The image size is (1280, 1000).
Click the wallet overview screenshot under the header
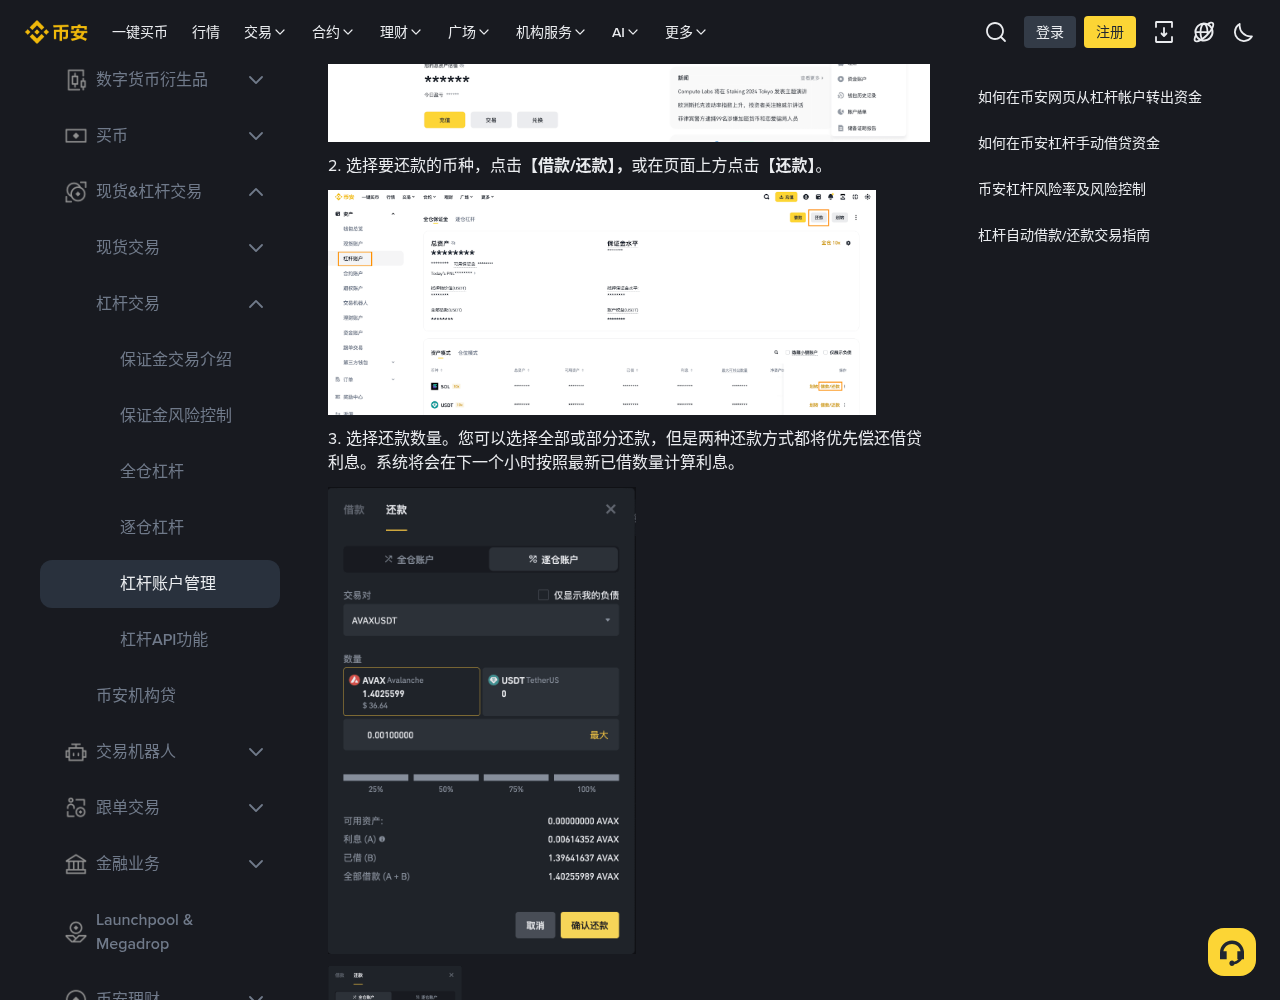point(629,103)
